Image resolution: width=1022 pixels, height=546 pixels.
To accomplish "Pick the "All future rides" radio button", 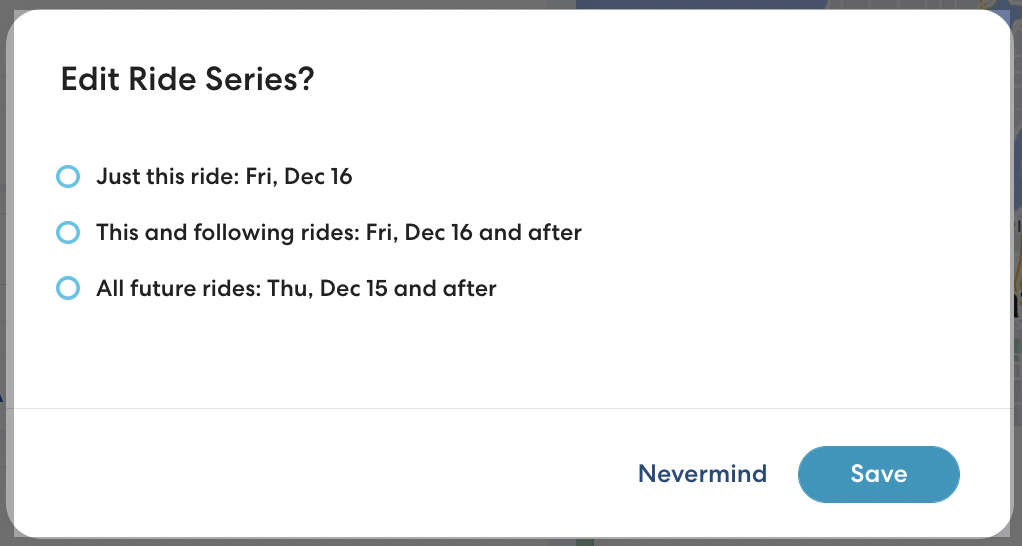I will coord(68,289).
